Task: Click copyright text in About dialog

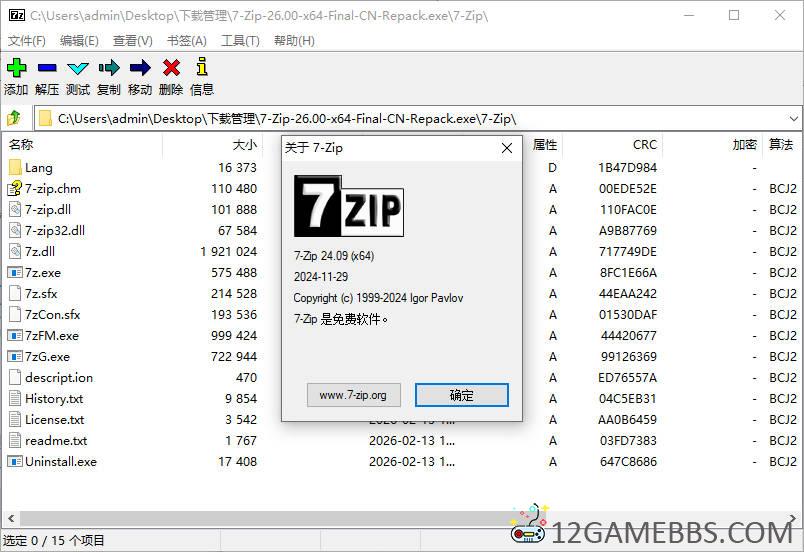Action: tap(378, 298)
